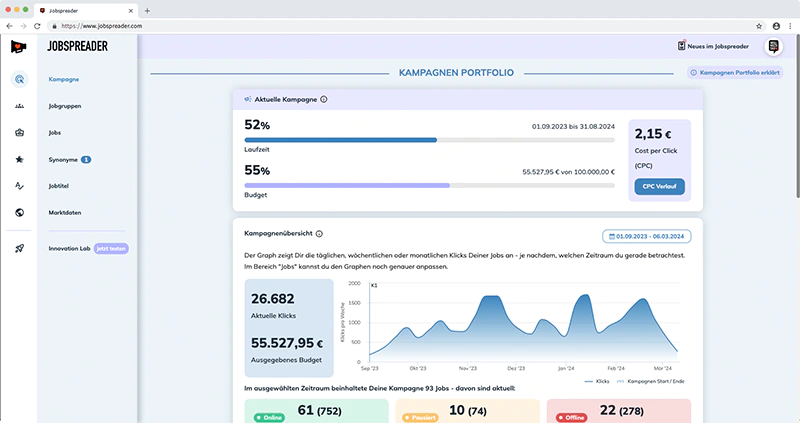Click the Online status badge

pyautogui.click(x=269, y=417)
